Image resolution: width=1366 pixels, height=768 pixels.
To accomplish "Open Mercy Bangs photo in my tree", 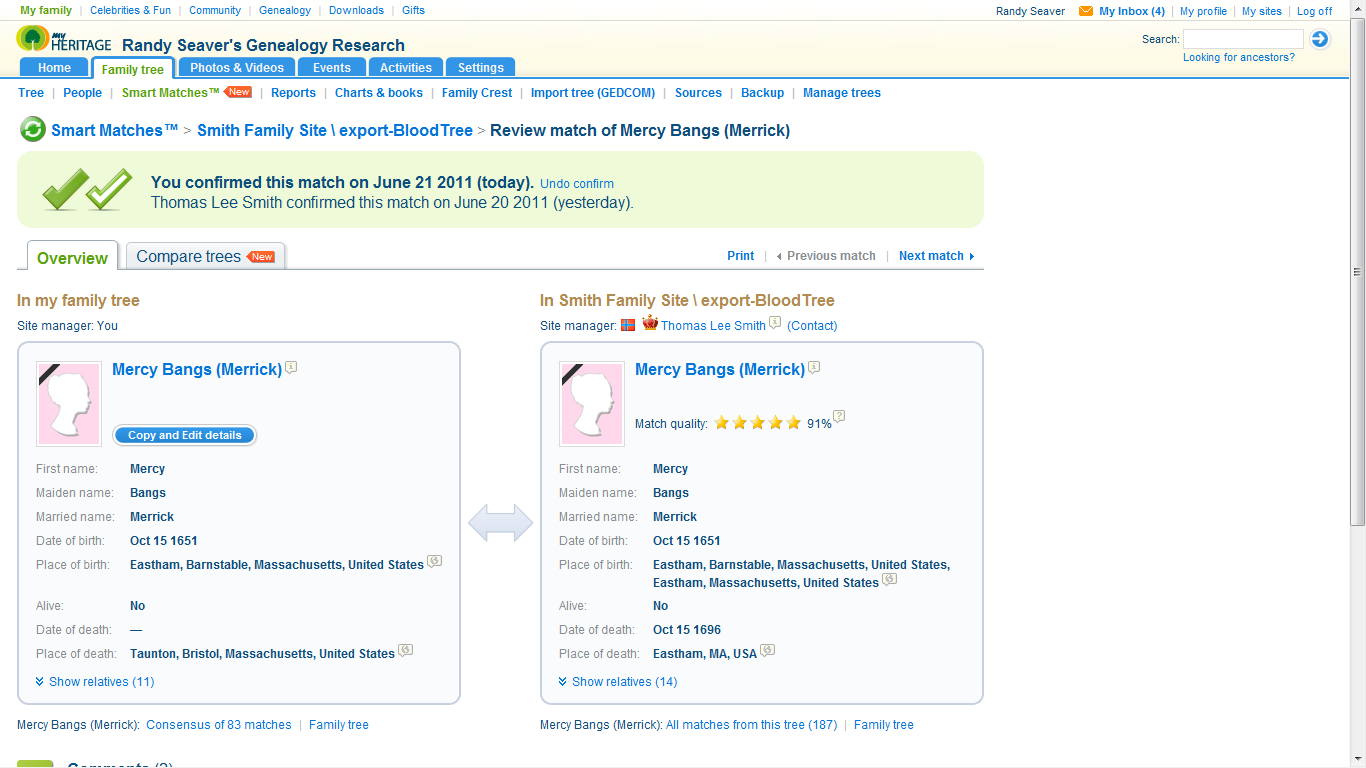I will coord(69,403).
